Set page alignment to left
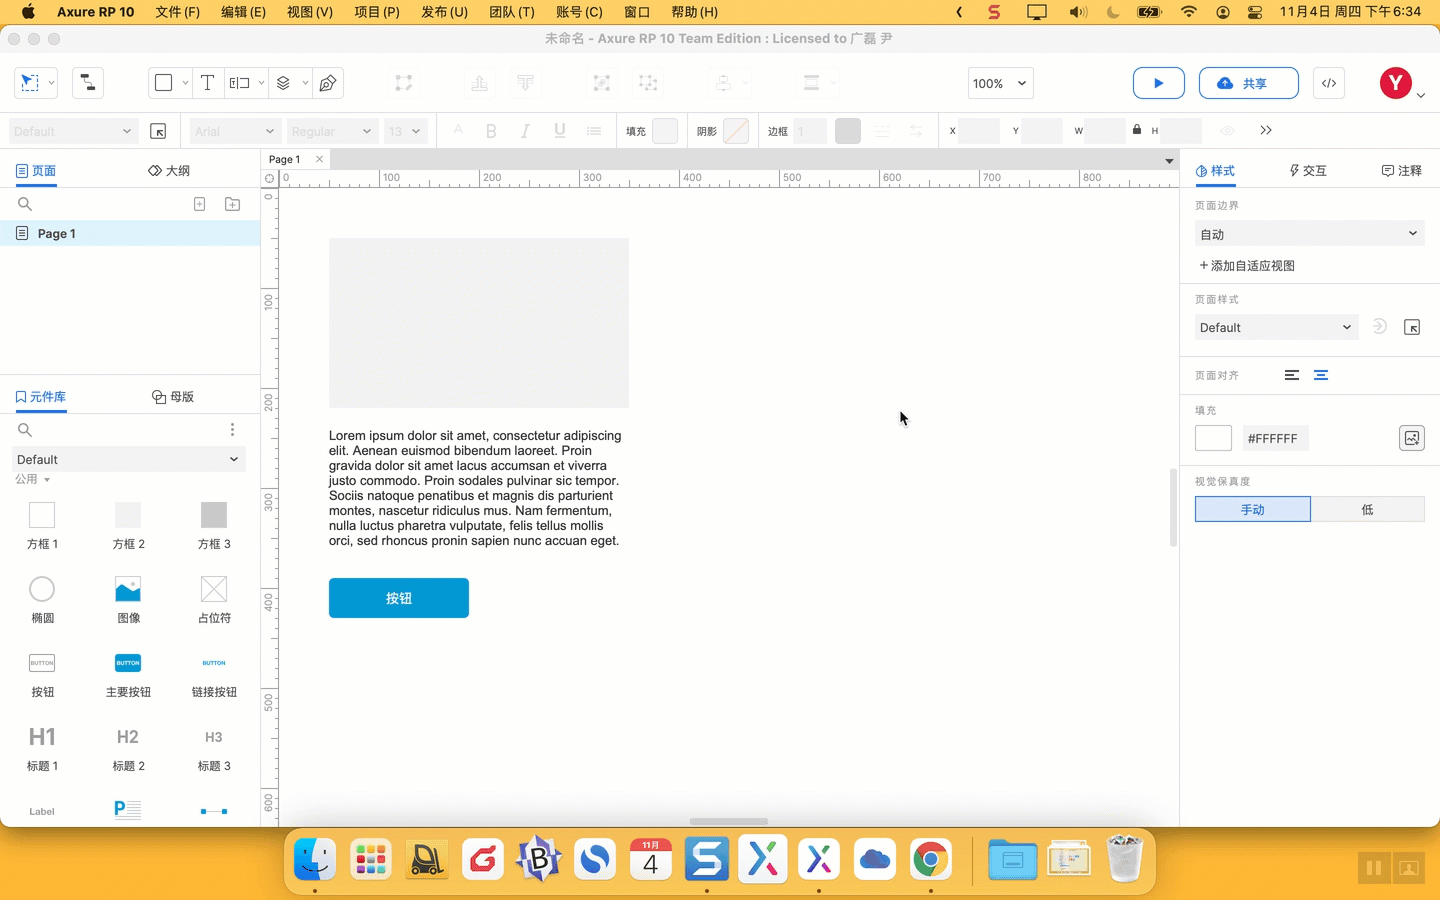Screen dimensions: 1440x900 click(1292, 375)
